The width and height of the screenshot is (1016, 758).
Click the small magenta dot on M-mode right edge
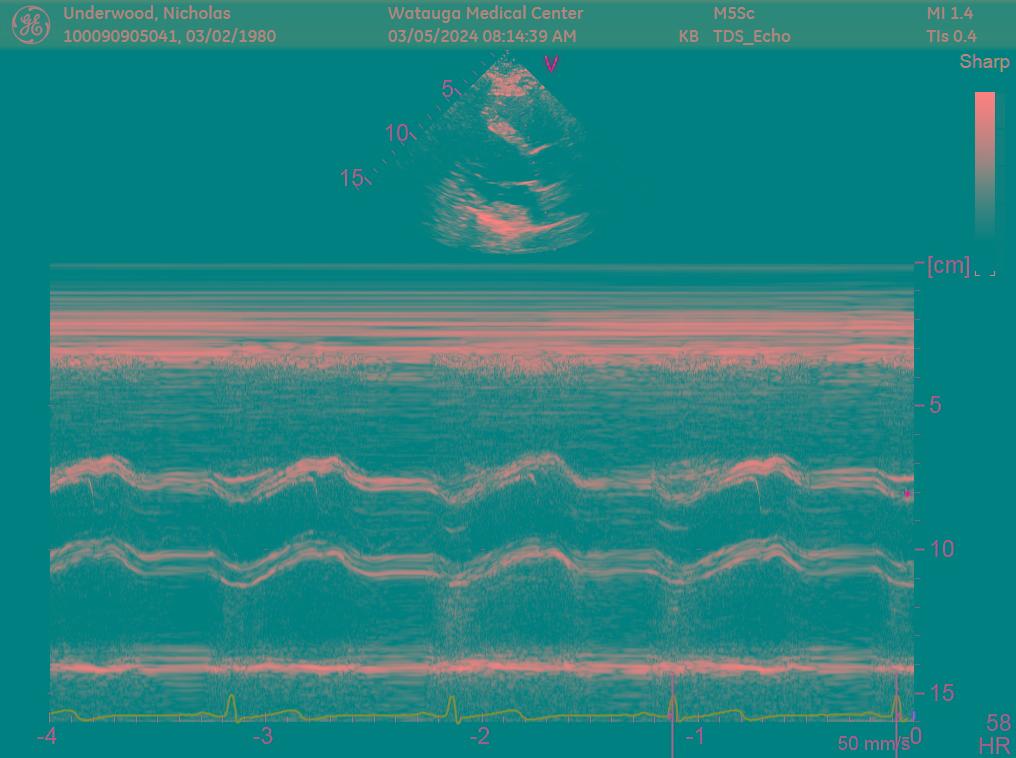[907, 494]
